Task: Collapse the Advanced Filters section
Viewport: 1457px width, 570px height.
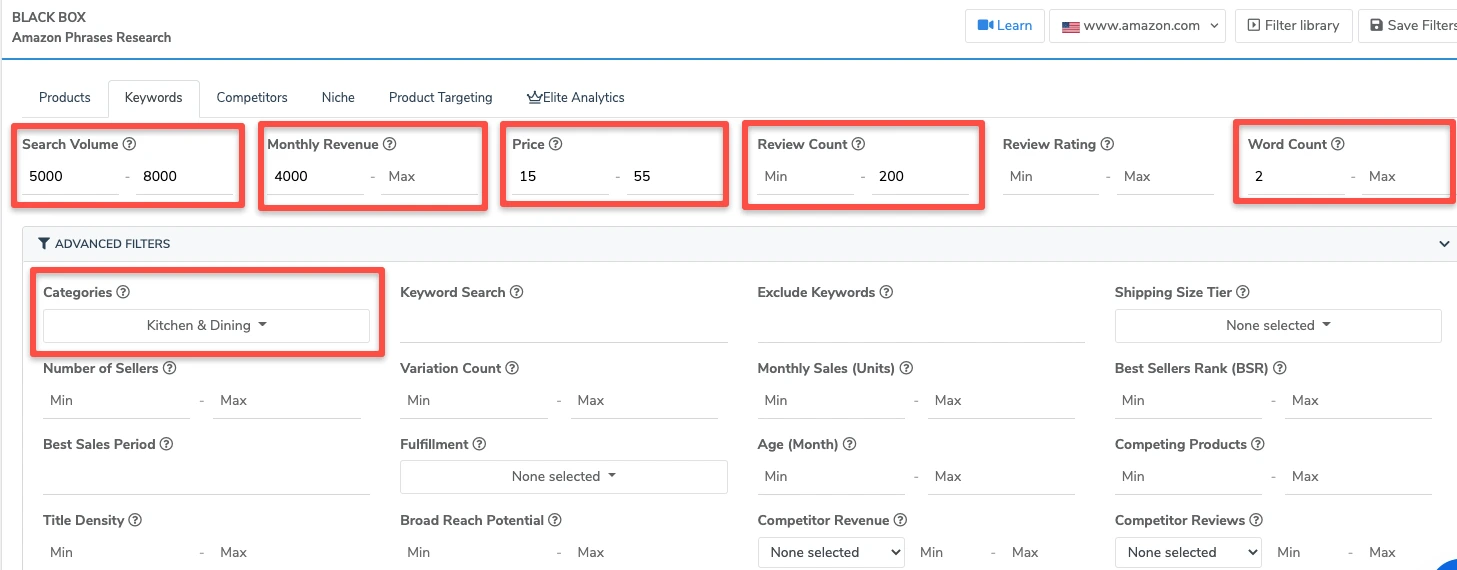Action: [1443, 244]
